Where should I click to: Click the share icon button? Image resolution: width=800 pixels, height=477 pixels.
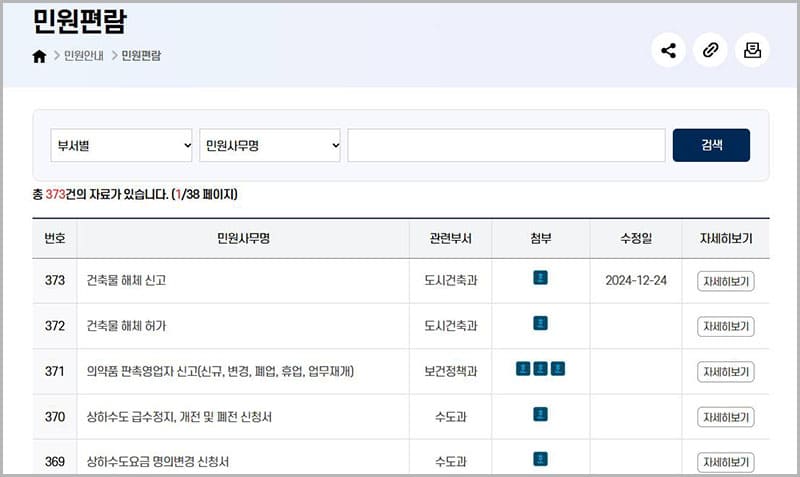(668, 50)
